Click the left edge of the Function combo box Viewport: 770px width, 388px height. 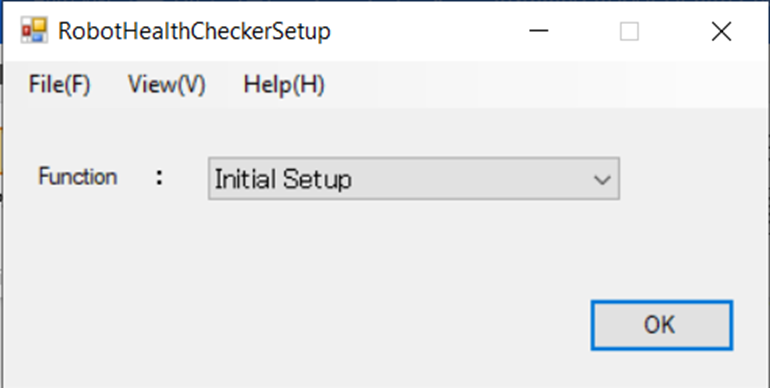coord(210,179)
